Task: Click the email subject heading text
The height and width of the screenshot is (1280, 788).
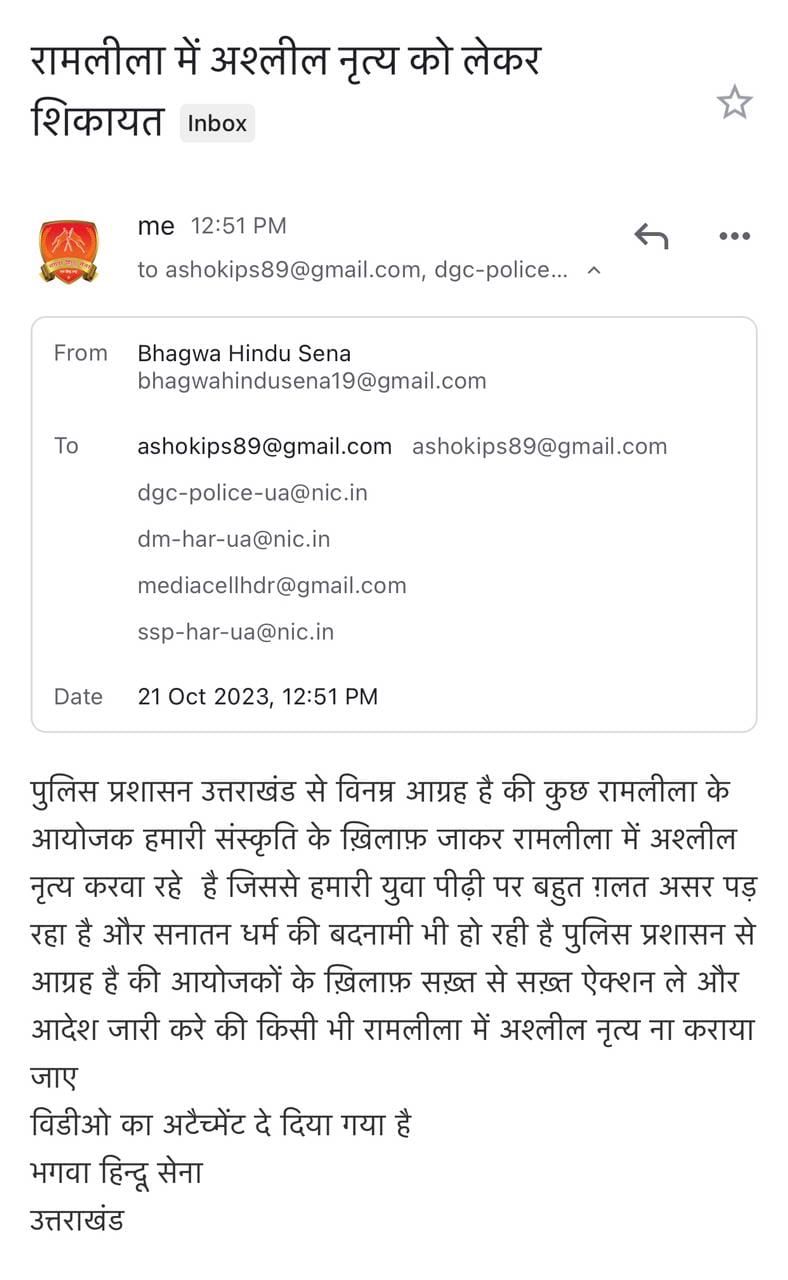Action: coord(285,92)
